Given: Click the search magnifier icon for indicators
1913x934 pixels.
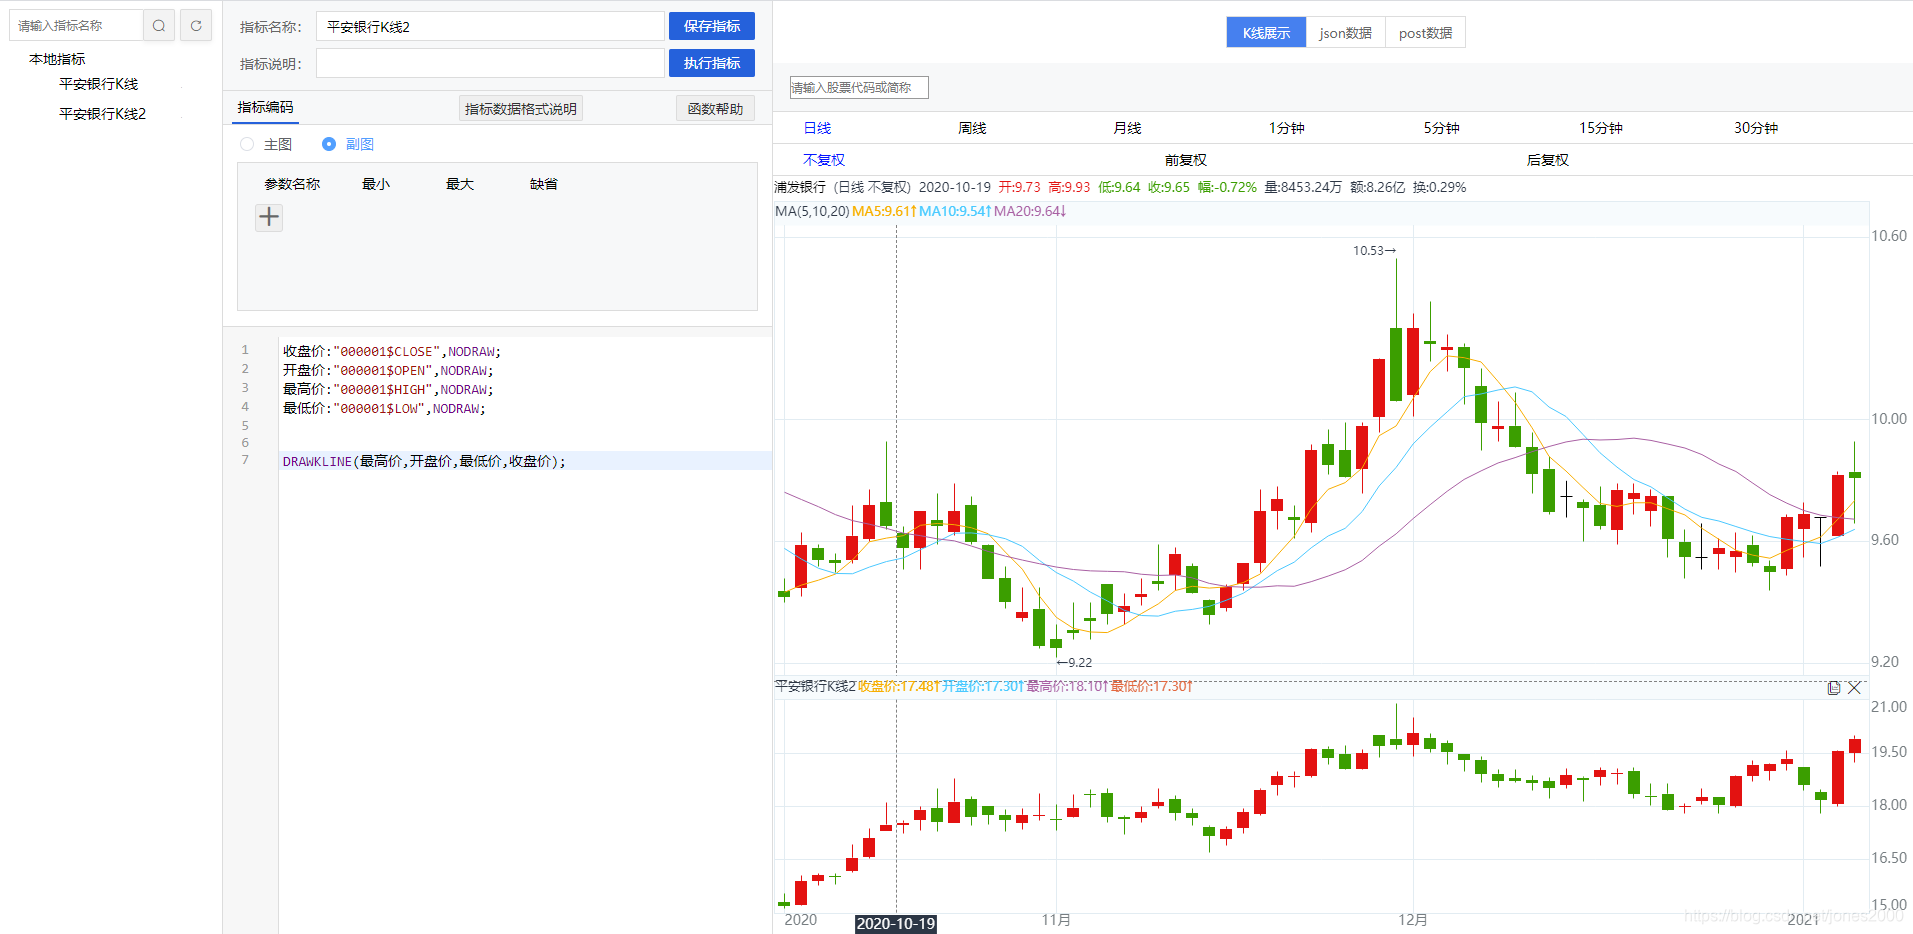Looking at the screenshot, I should [159, 26].
